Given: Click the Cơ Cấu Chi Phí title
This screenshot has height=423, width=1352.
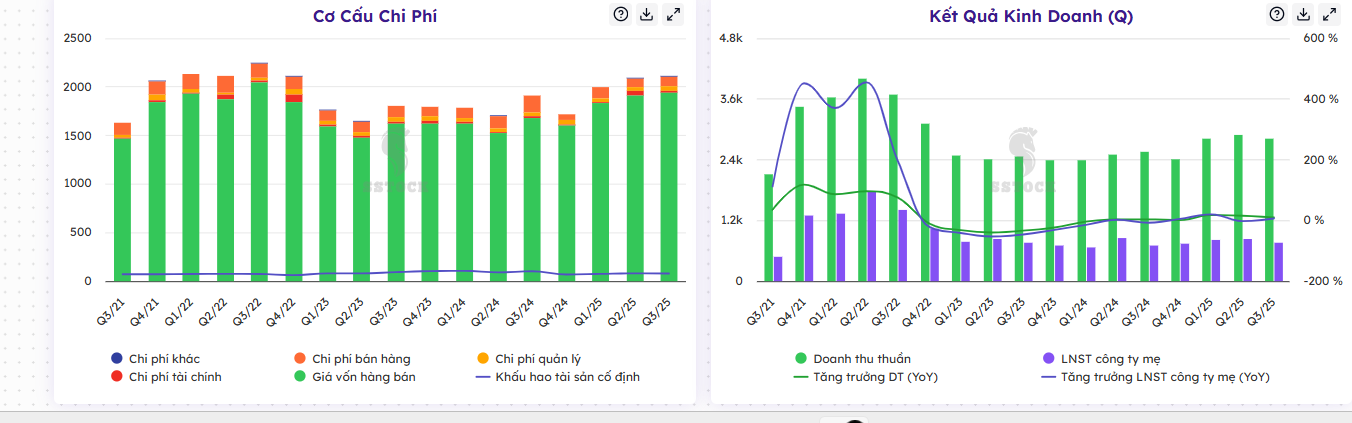Looking at the screenshot, I should pos(375,15).
